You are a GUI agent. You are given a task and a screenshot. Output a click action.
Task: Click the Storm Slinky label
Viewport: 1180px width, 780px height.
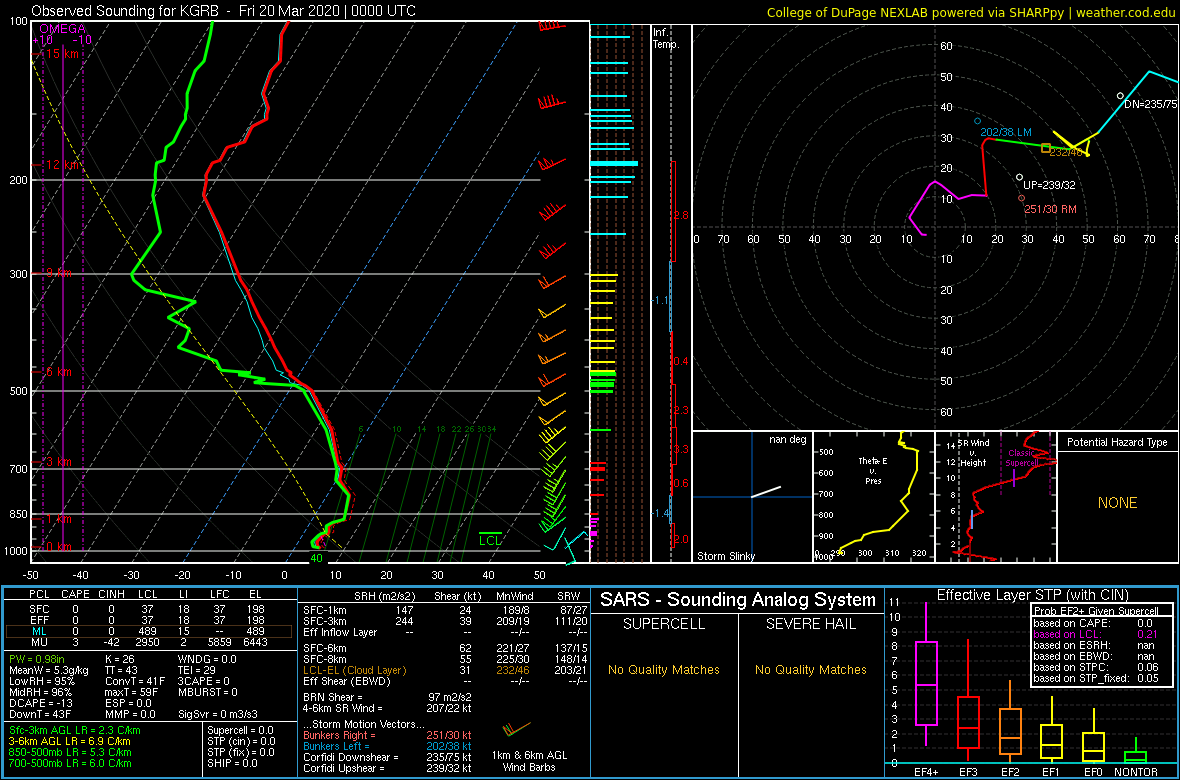point(726,556)
